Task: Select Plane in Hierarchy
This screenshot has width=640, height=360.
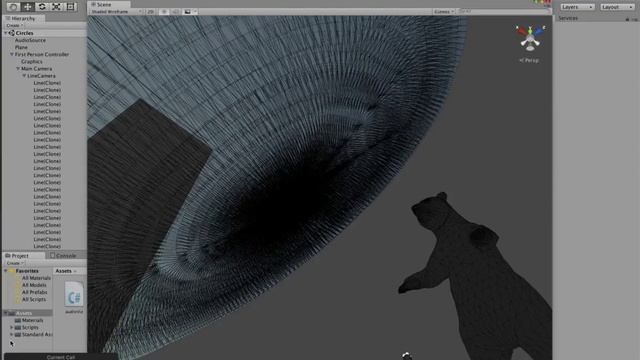Action: point(21,47)
